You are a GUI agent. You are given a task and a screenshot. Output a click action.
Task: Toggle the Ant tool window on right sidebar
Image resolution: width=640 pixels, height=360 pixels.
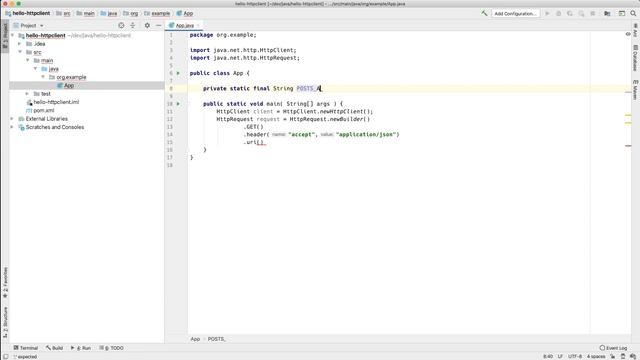coord(635,31)
